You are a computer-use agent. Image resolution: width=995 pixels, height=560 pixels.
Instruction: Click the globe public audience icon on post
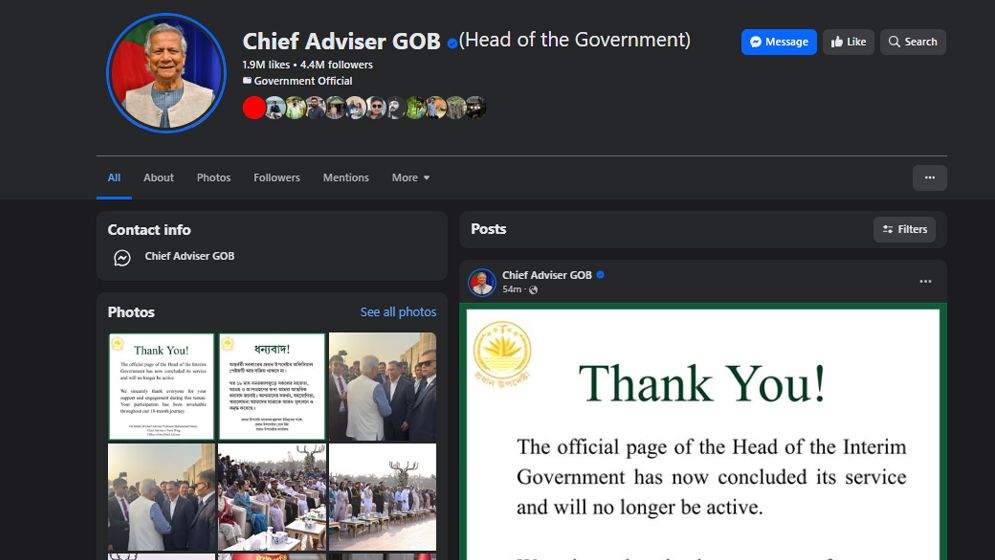point(533,290)
